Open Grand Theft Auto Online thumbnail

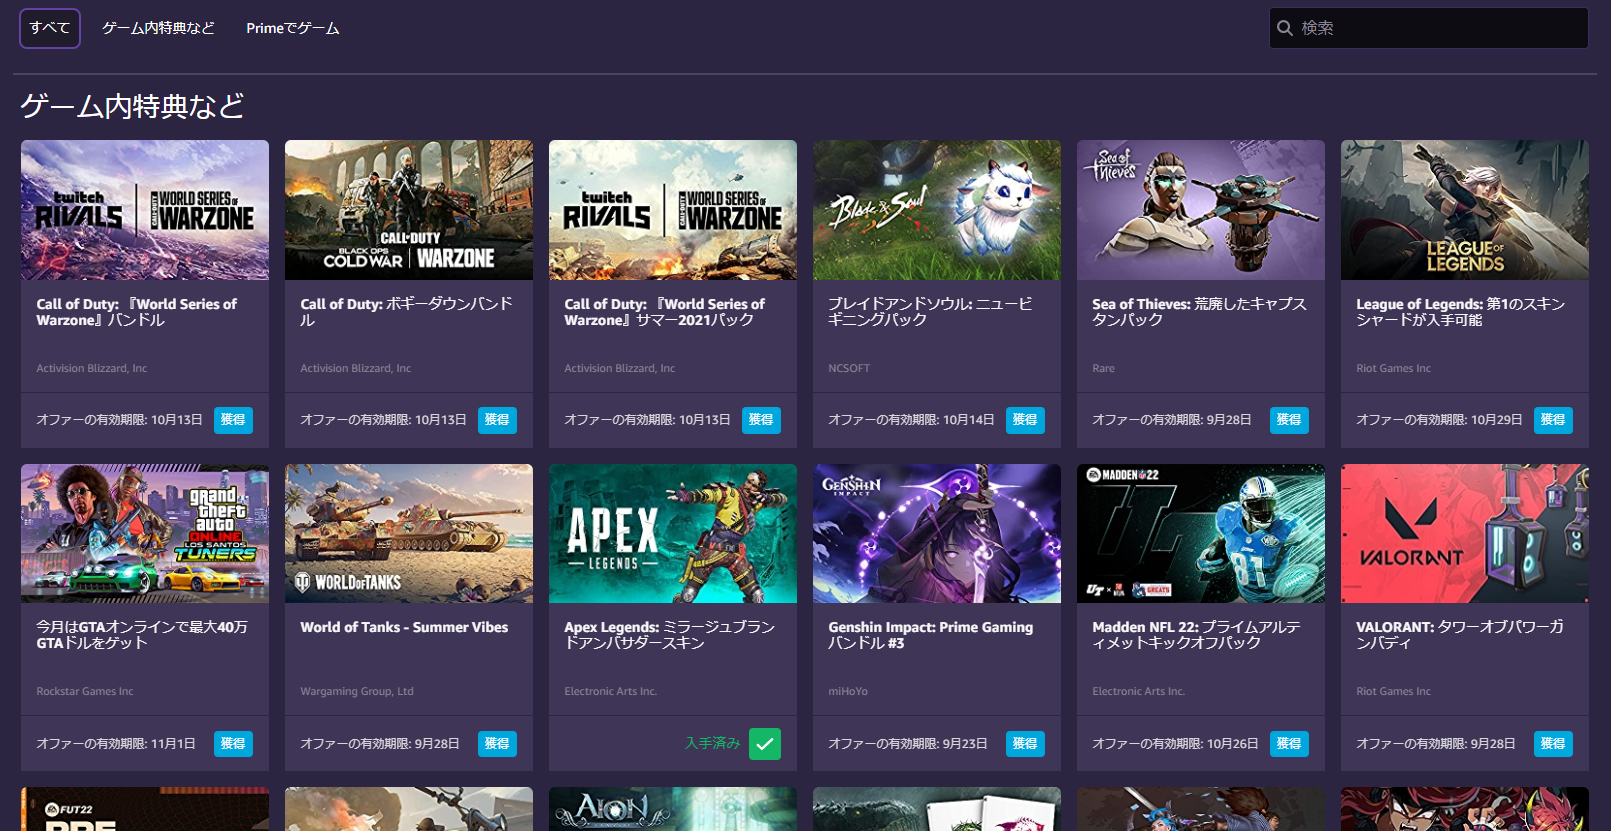tap(145, 534)
